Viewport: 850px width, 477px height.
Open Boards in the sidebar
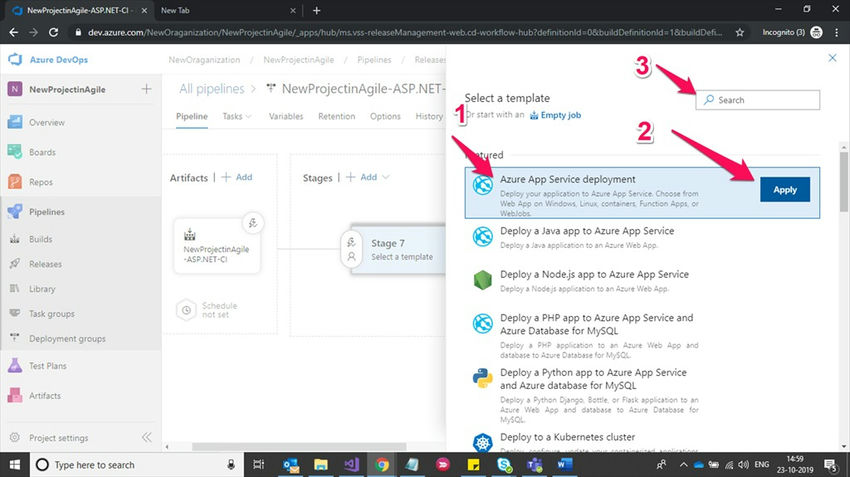pyautogui.click(x=42, y=152)
